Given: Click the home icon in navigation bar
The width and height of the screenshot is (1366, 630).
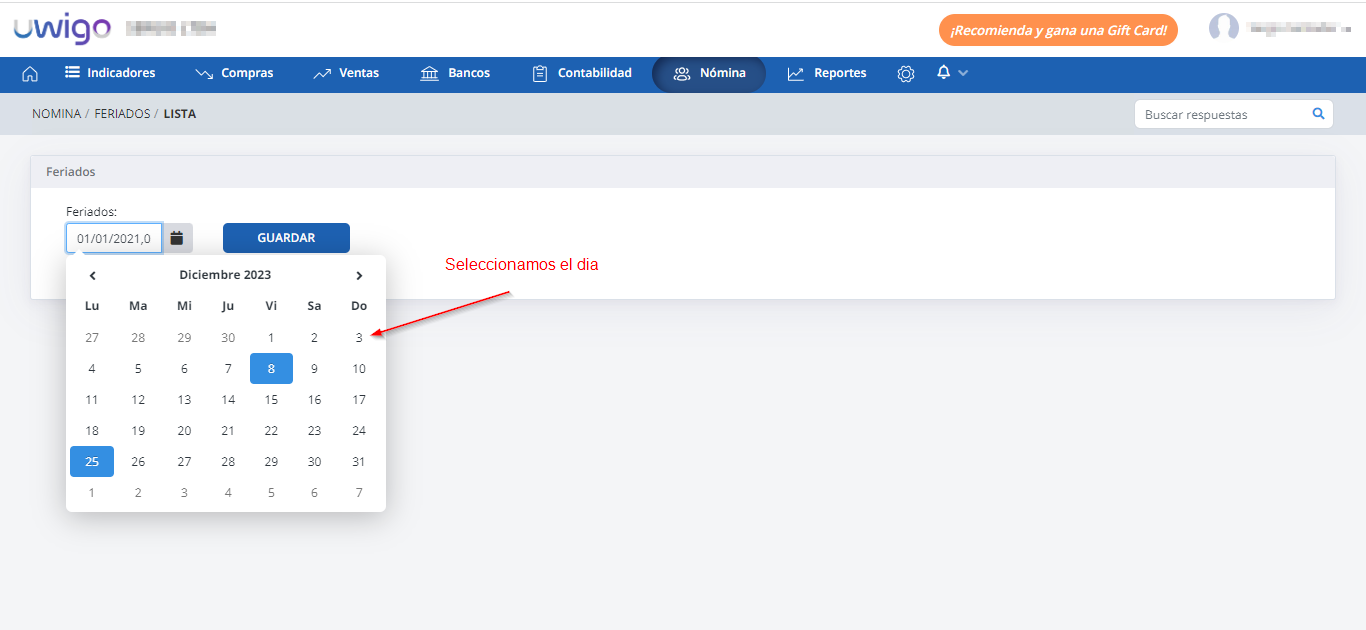Looking at the screenshot, I should pyautogui.click(x=30, y=74).
